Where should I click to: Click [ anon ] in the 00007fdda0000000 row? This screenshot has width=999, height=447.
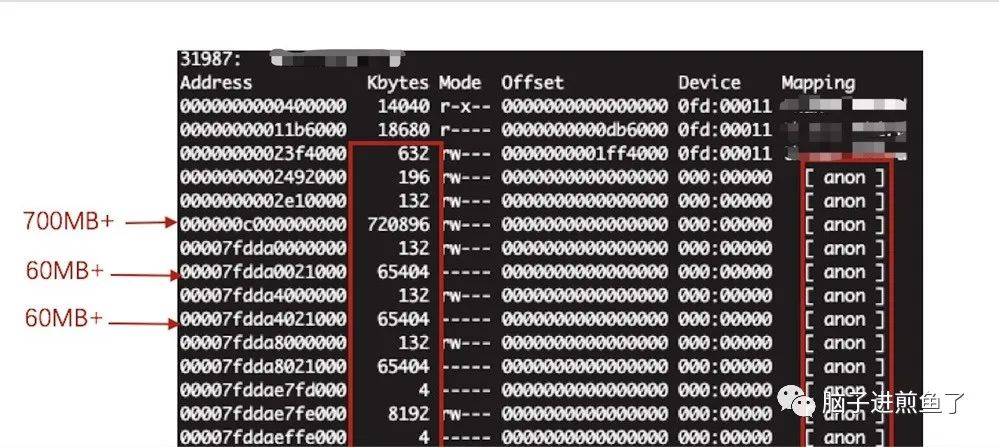[845, 248]
